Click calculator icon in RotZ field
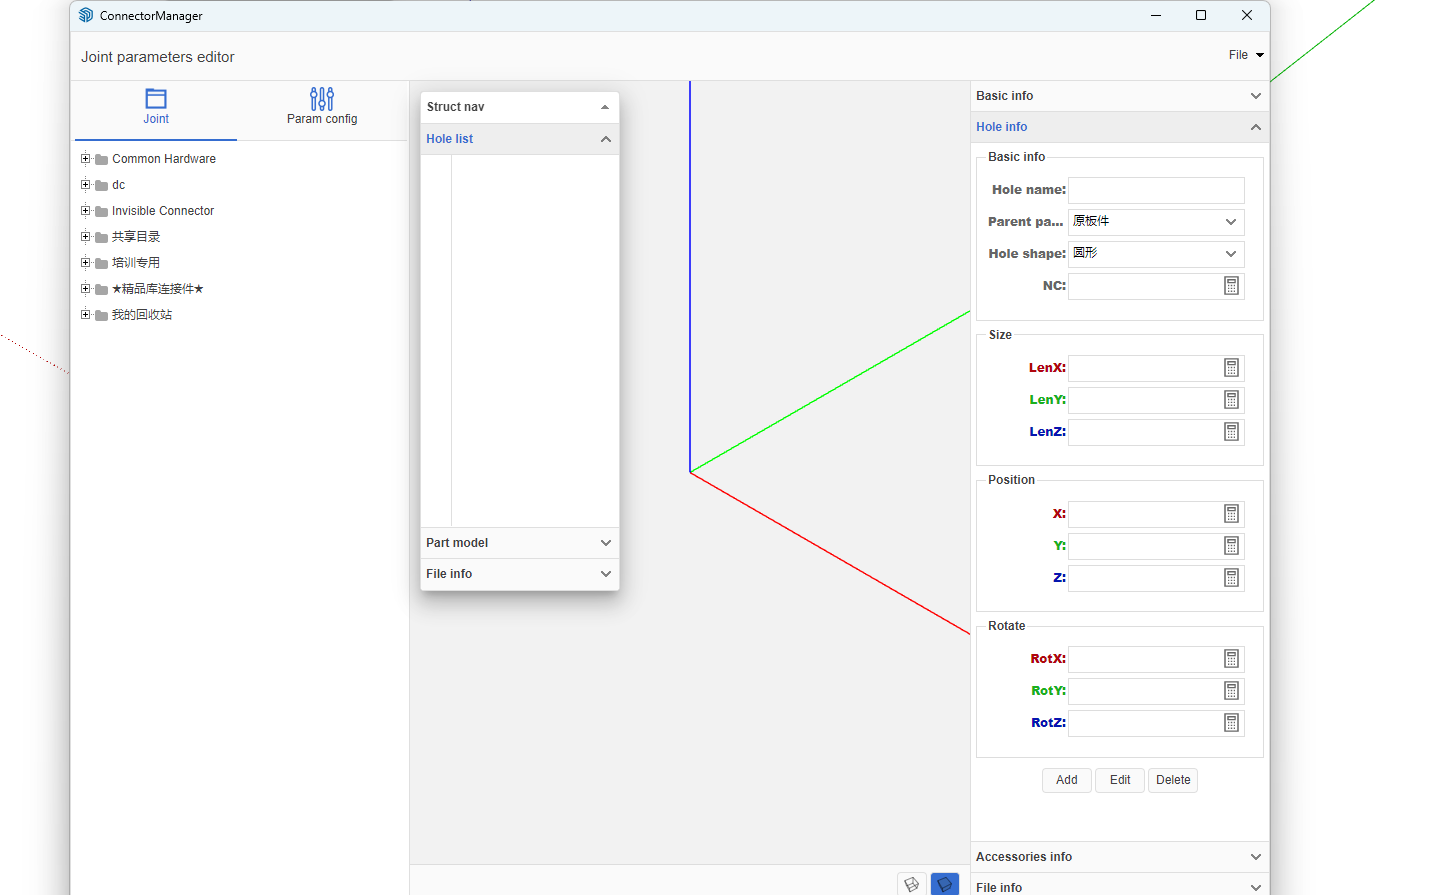Viewport: 1450px width, 895px height. tap(1231, 723)
